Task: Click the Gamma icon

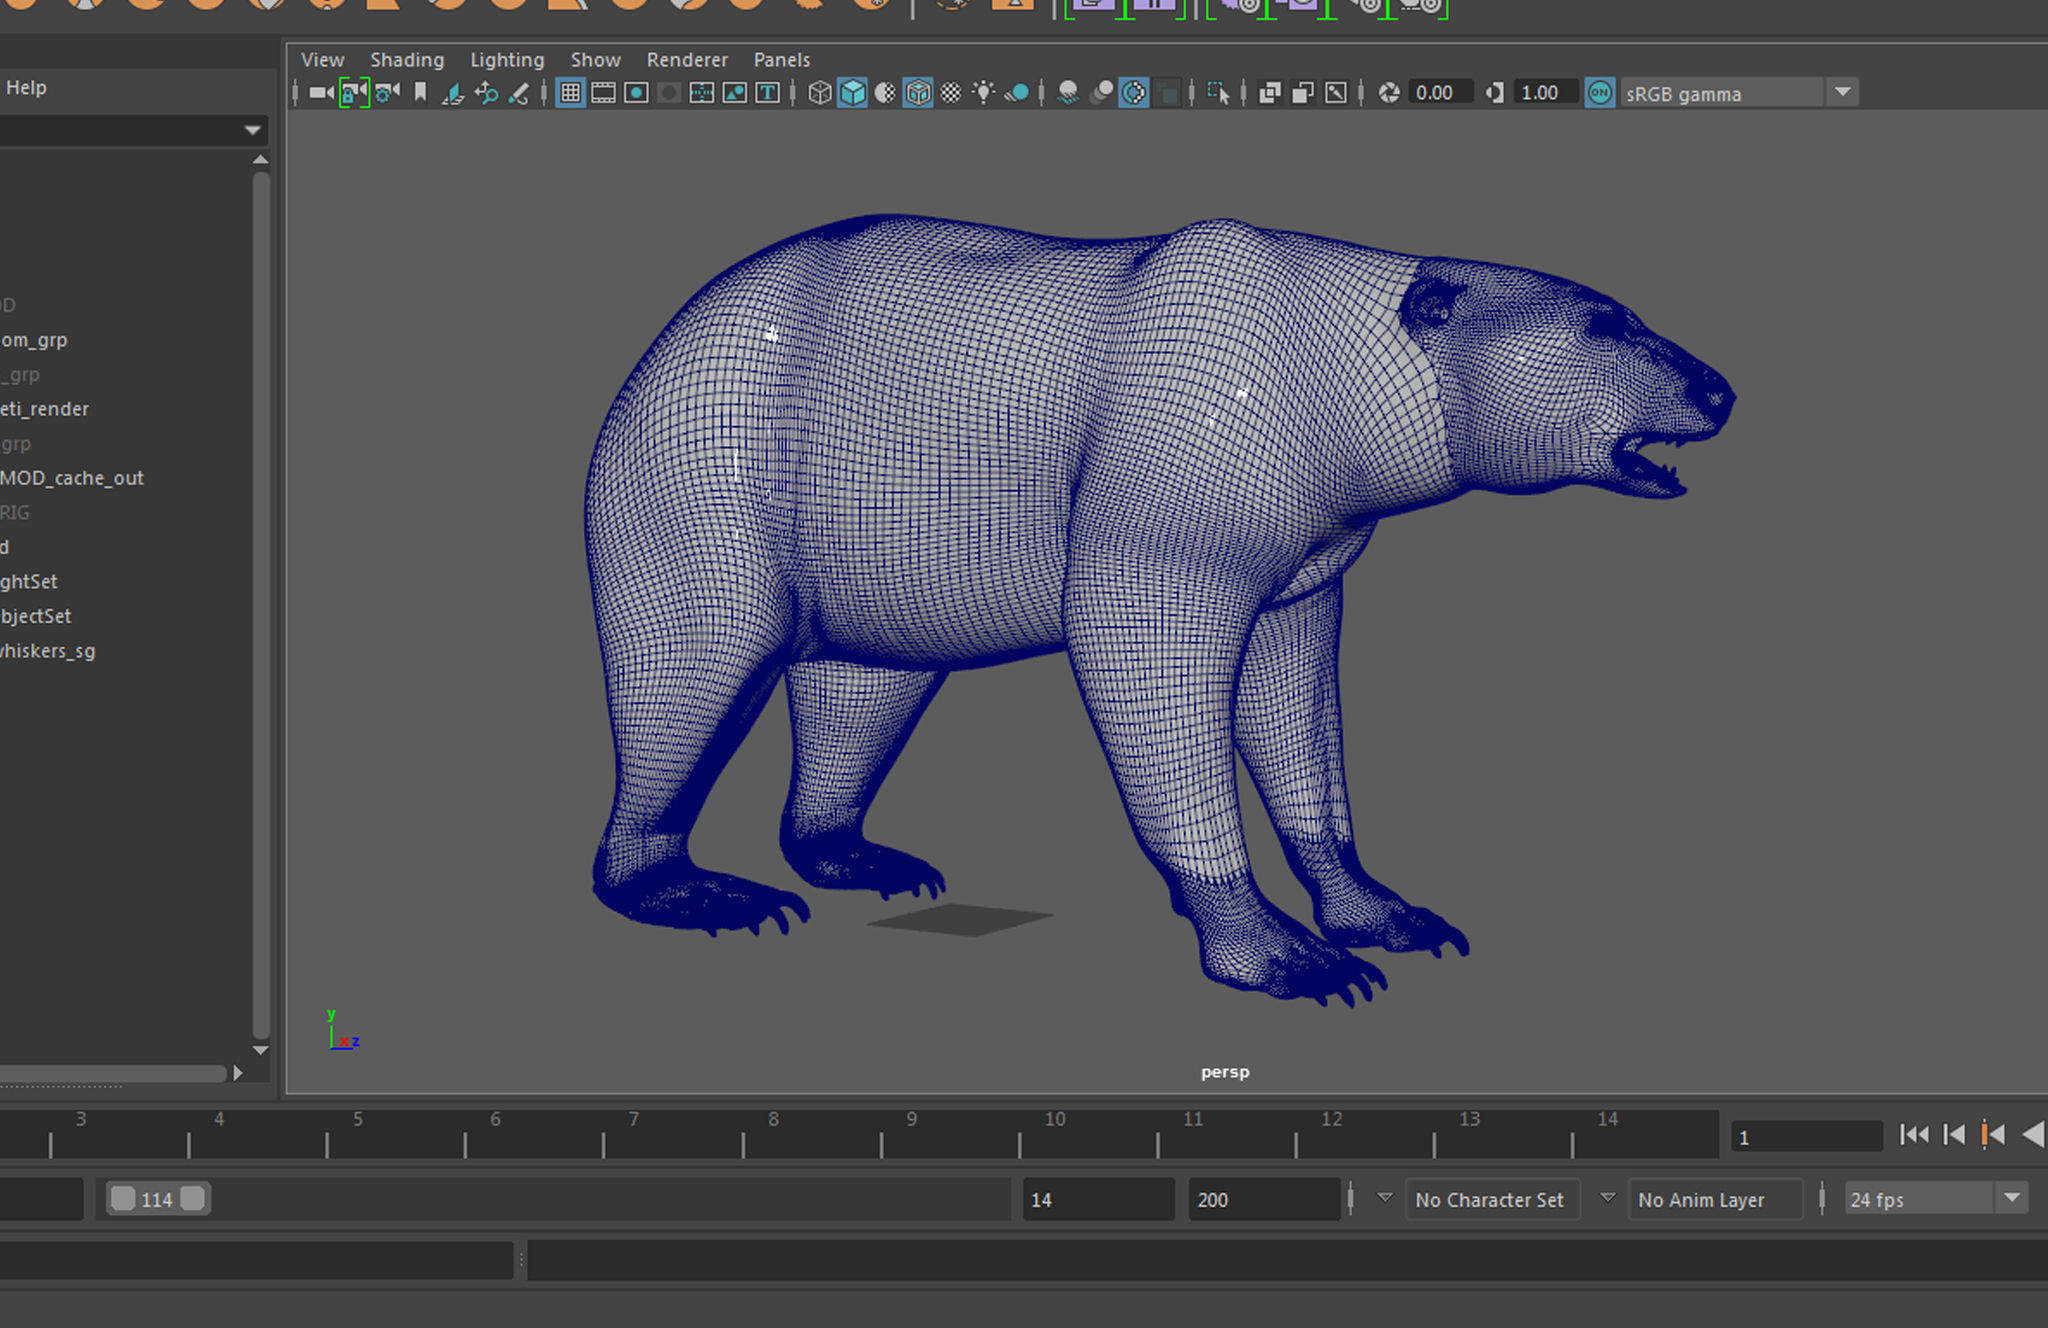Action: pos(1494,93)
